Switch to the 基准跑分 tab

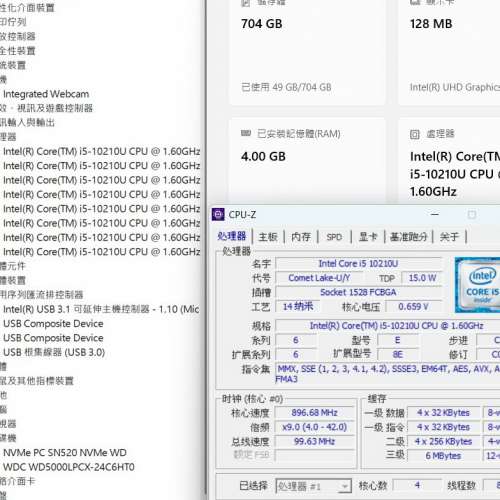408,237
